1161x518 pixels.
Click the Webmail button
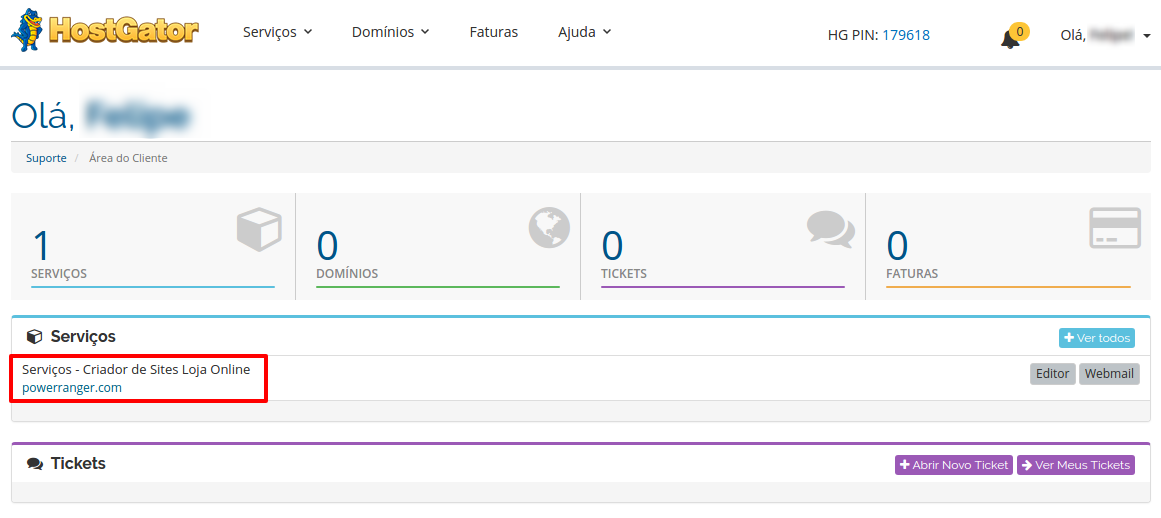click(x=1109, y=374)
